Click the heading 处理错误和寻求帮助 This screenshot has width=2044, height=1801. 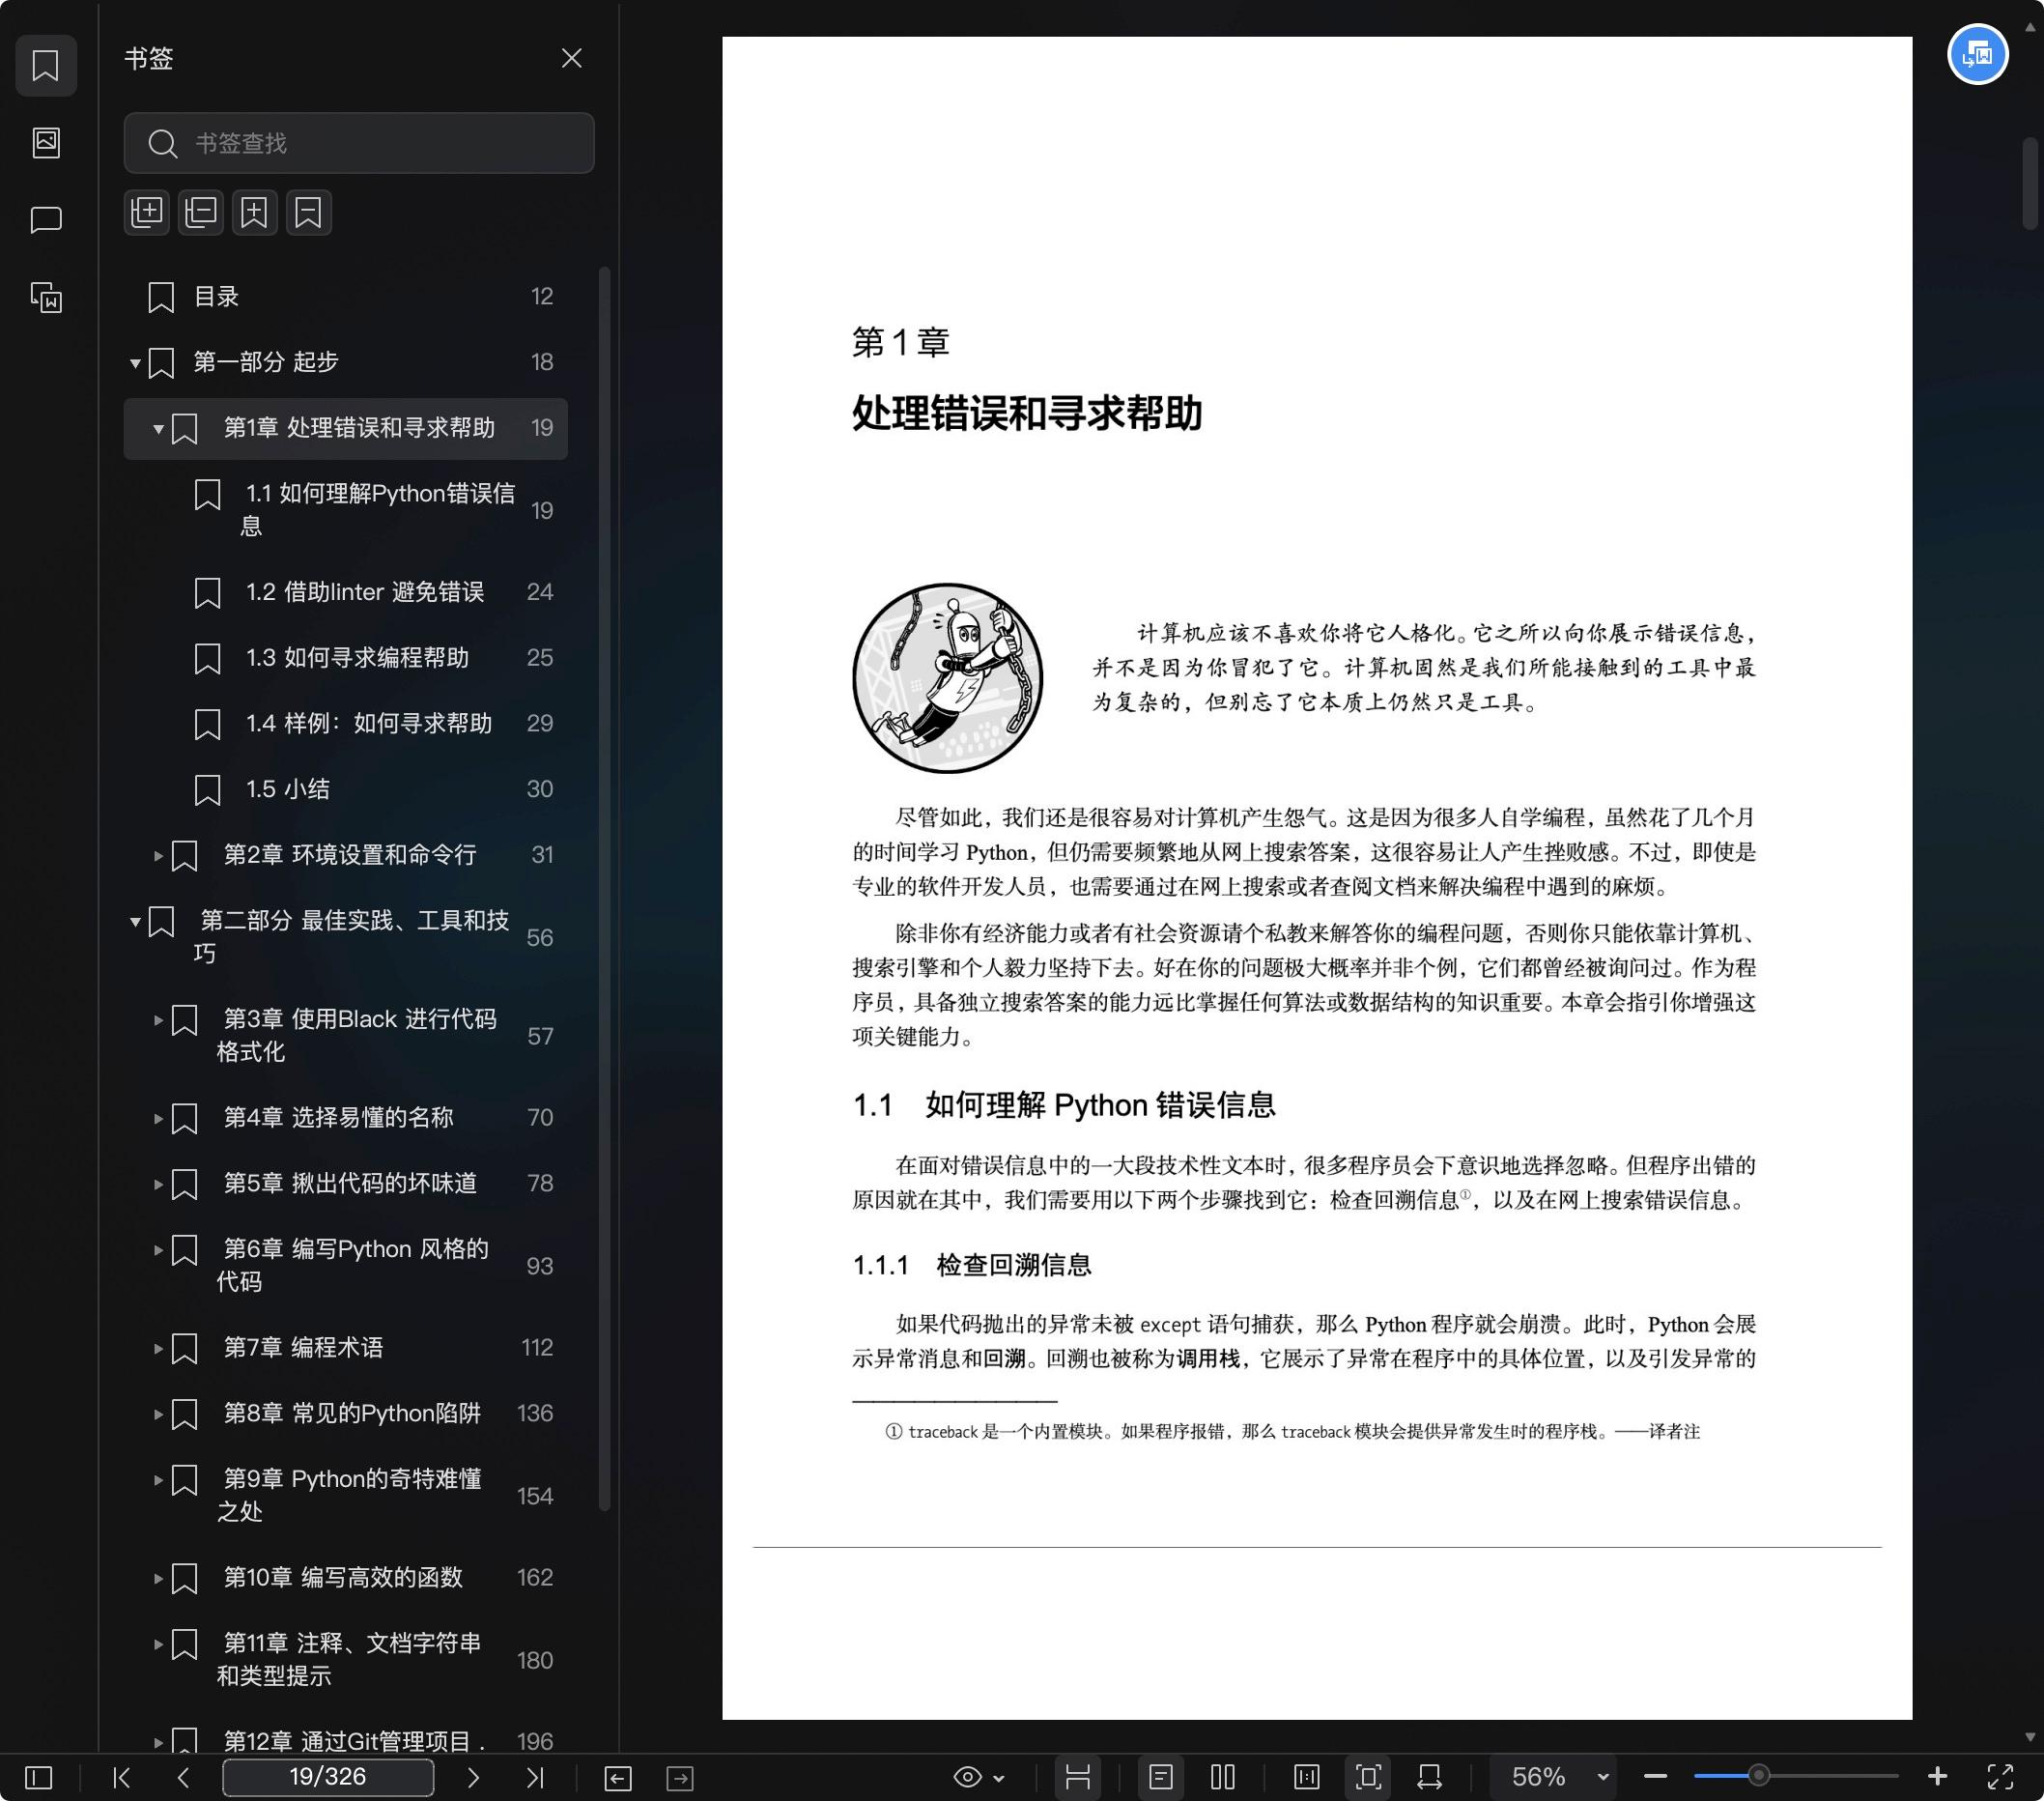tap(1027, 413)
